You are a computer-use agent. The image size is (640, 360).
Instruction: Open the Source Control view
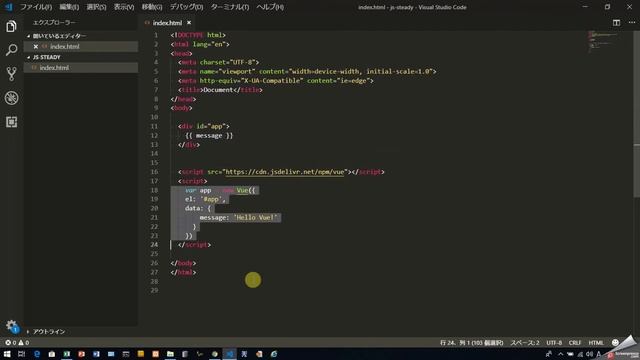tap(11, 74)
